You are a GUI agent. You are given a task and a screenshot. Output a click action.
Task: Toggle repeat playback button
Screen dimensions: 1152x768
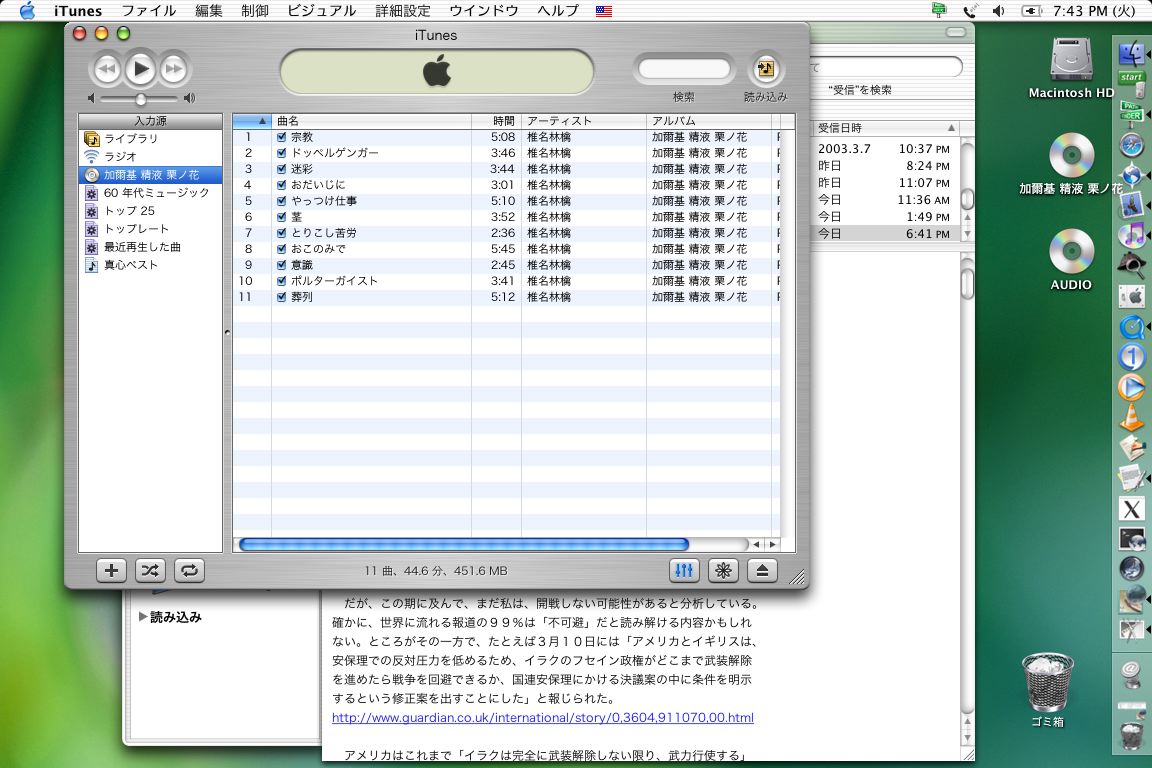coord(189,570)
